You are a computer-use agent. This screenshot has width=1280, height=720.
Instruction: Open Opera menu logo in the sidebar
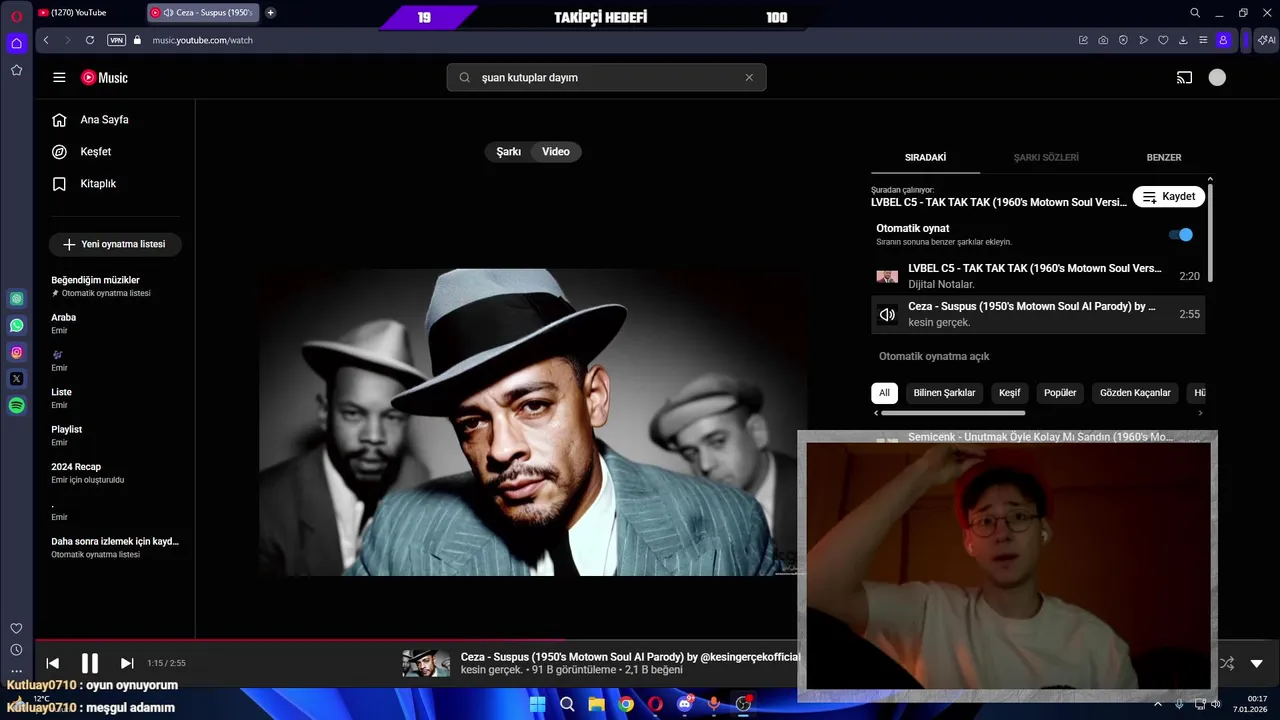(16, 15)
